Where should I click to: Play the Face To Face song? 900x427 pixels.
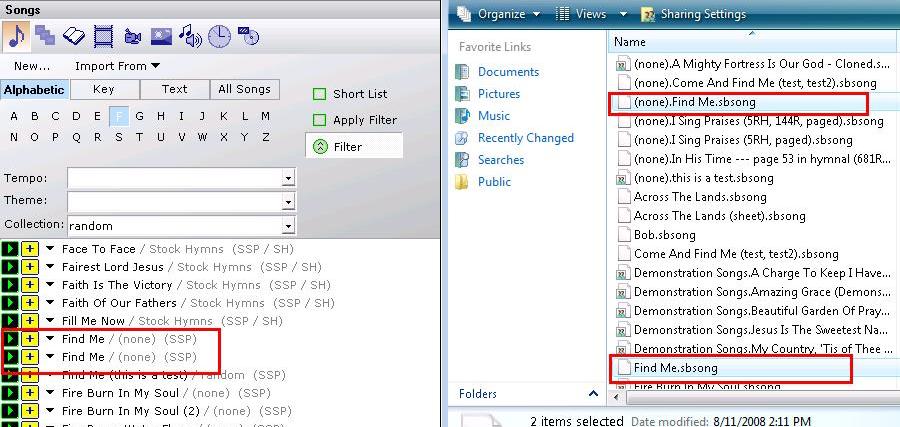(11, 249)
